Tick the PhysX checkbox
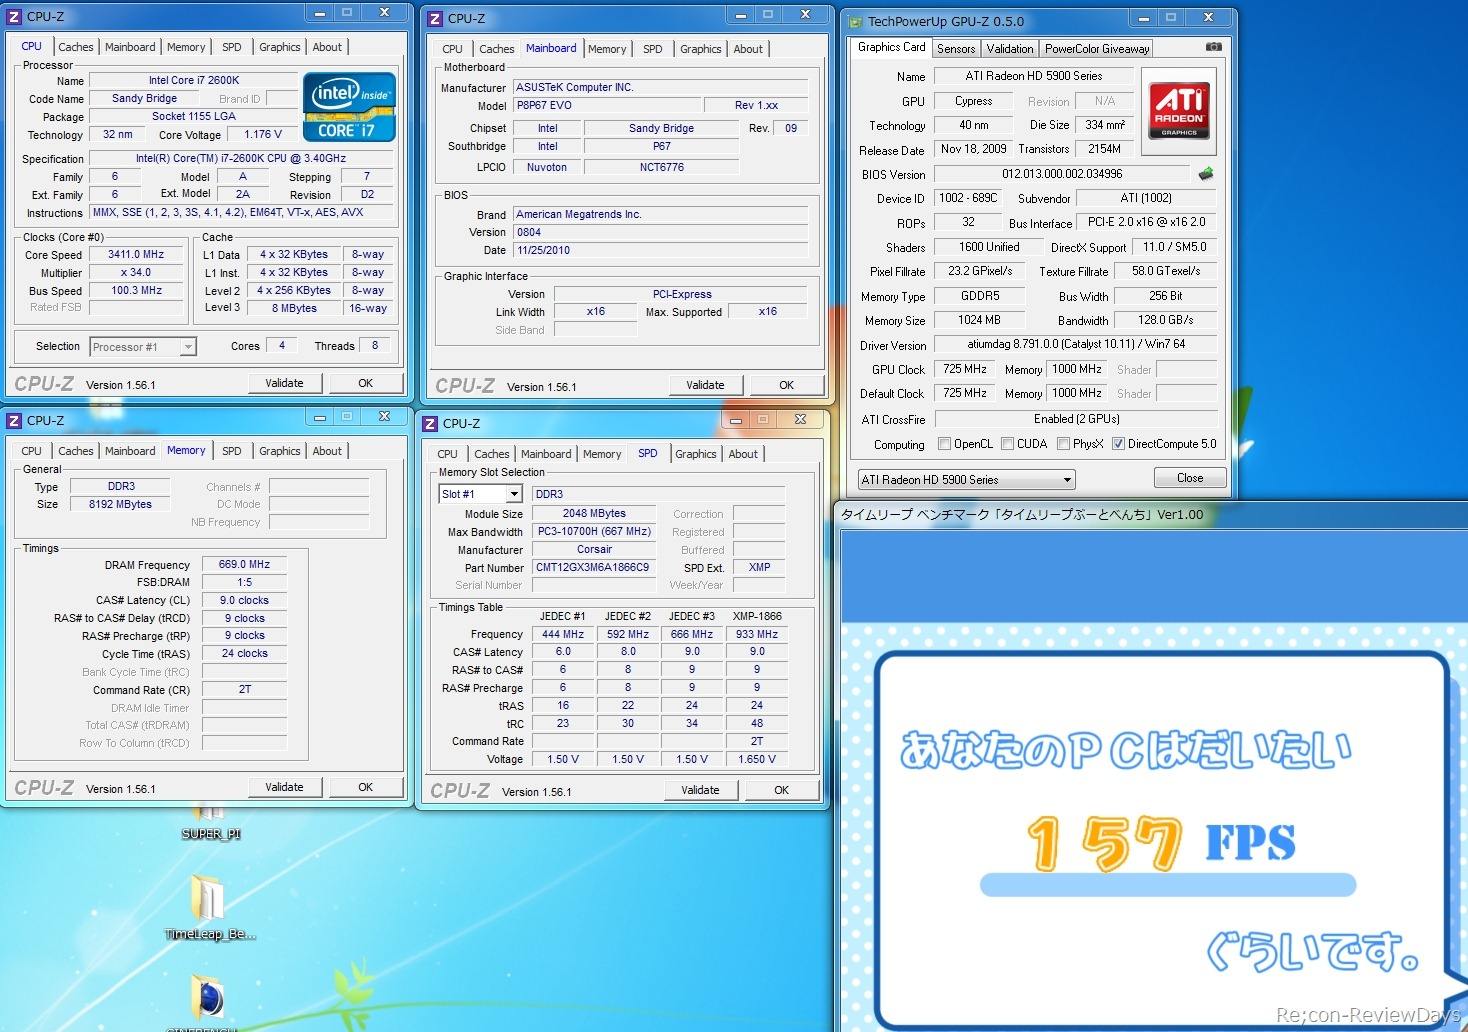The width and height of the screenshot is (1468, 1032). coord(1063,444)
